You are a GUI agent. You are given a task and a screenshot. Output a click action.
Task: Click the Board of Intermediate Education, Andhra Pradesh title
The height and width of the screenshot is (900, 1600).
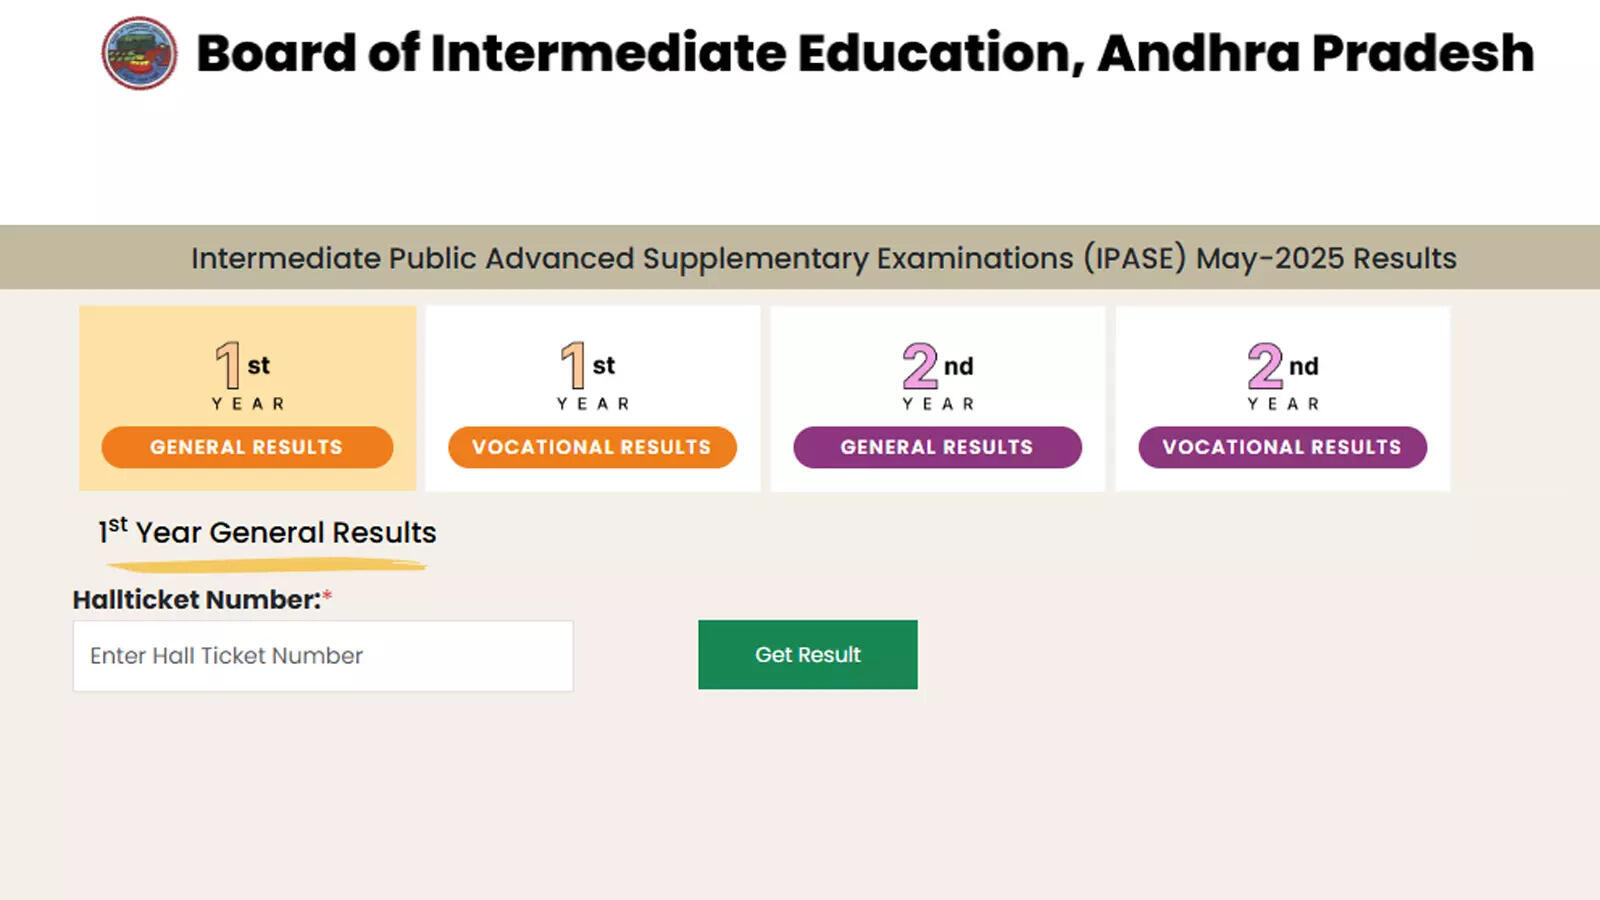[x=865, y=53]
